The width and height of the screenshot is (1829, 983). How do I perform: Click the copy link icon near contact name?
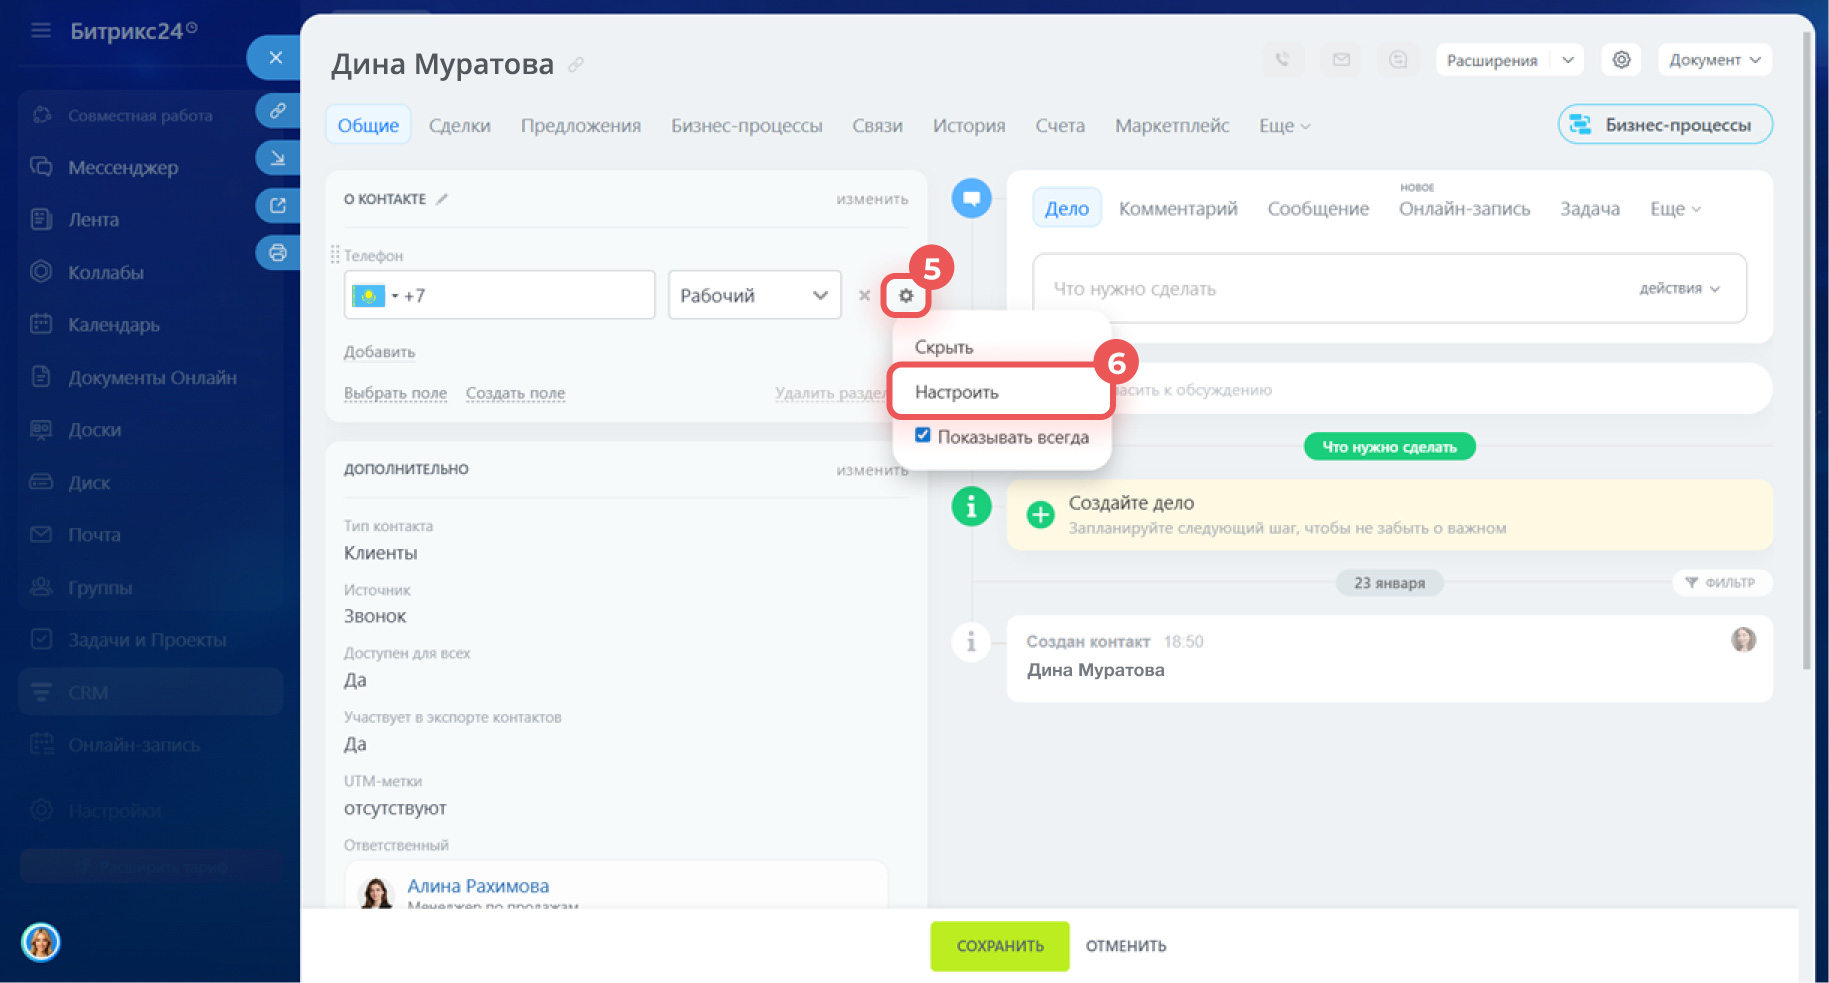[576, 65]
